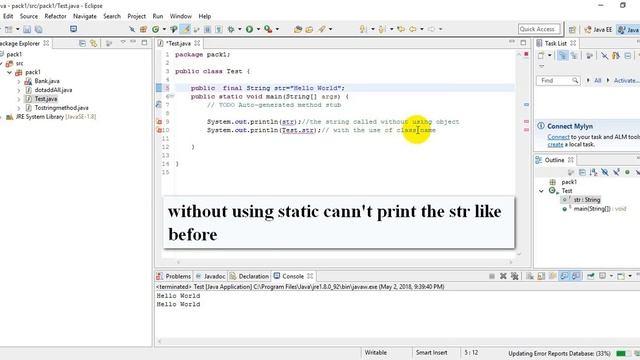The image size is (640, 360).
Task: Collapse the Test class in Outline
Action: point(541,191)
